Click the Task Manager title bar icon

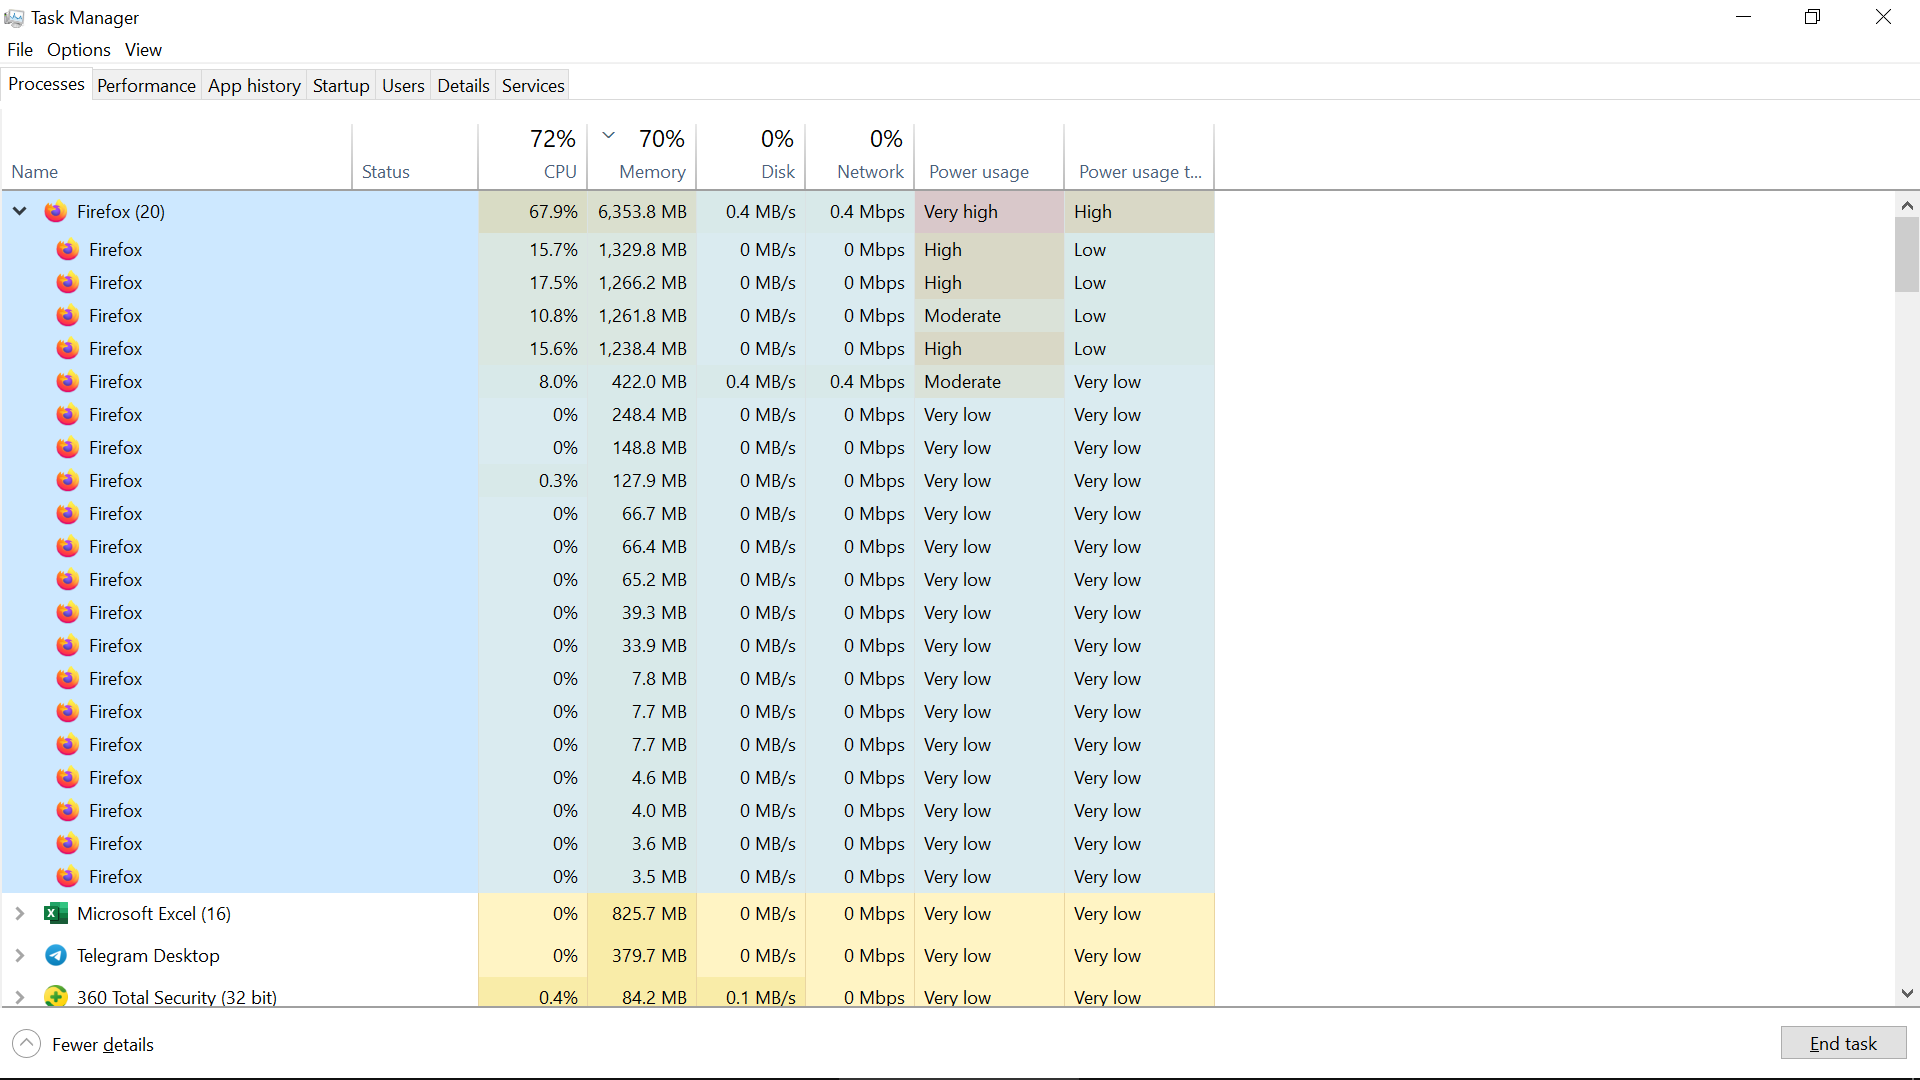(x=14, y=18)
